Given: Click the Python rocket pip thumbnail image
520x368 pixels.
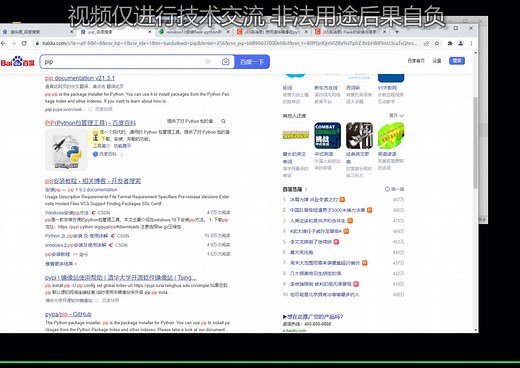Looking at the screenshot, I should point(66,150).
